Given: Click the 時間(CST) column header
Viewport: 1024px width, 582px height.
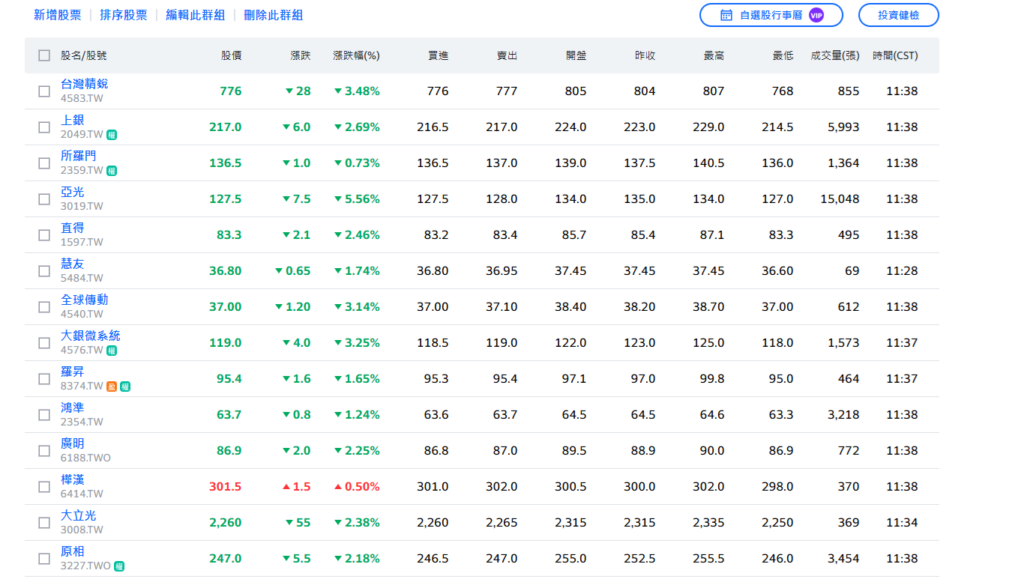Looking at the screenshot, I should pos(895,56).
